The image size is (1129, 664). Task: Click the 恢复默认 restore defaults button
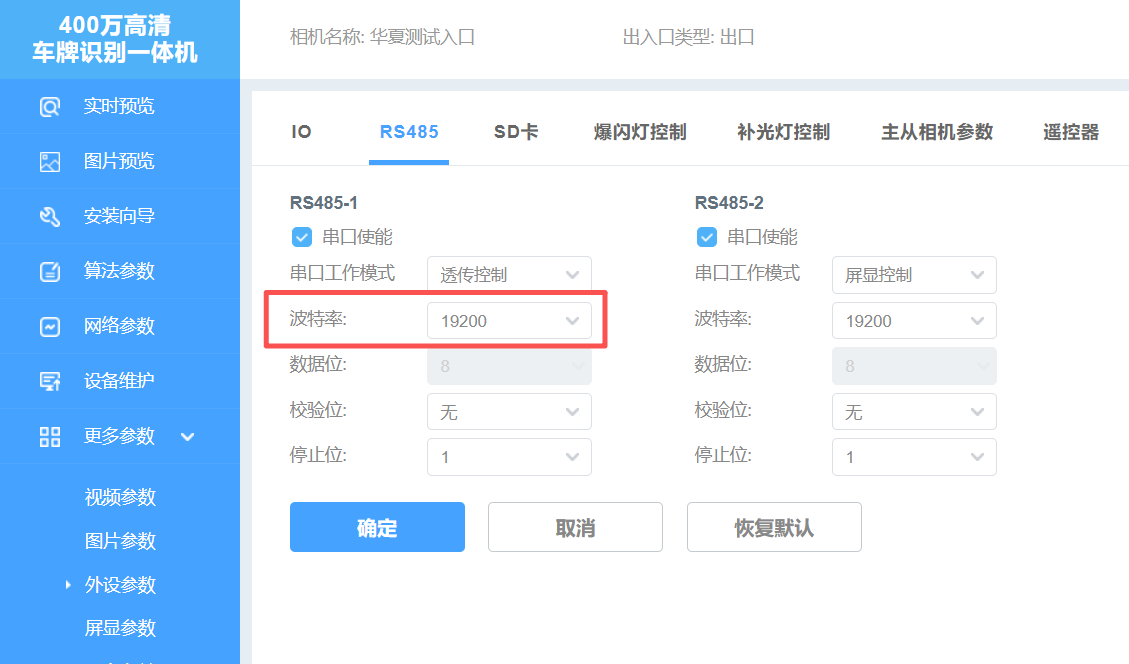pos(774,527)
